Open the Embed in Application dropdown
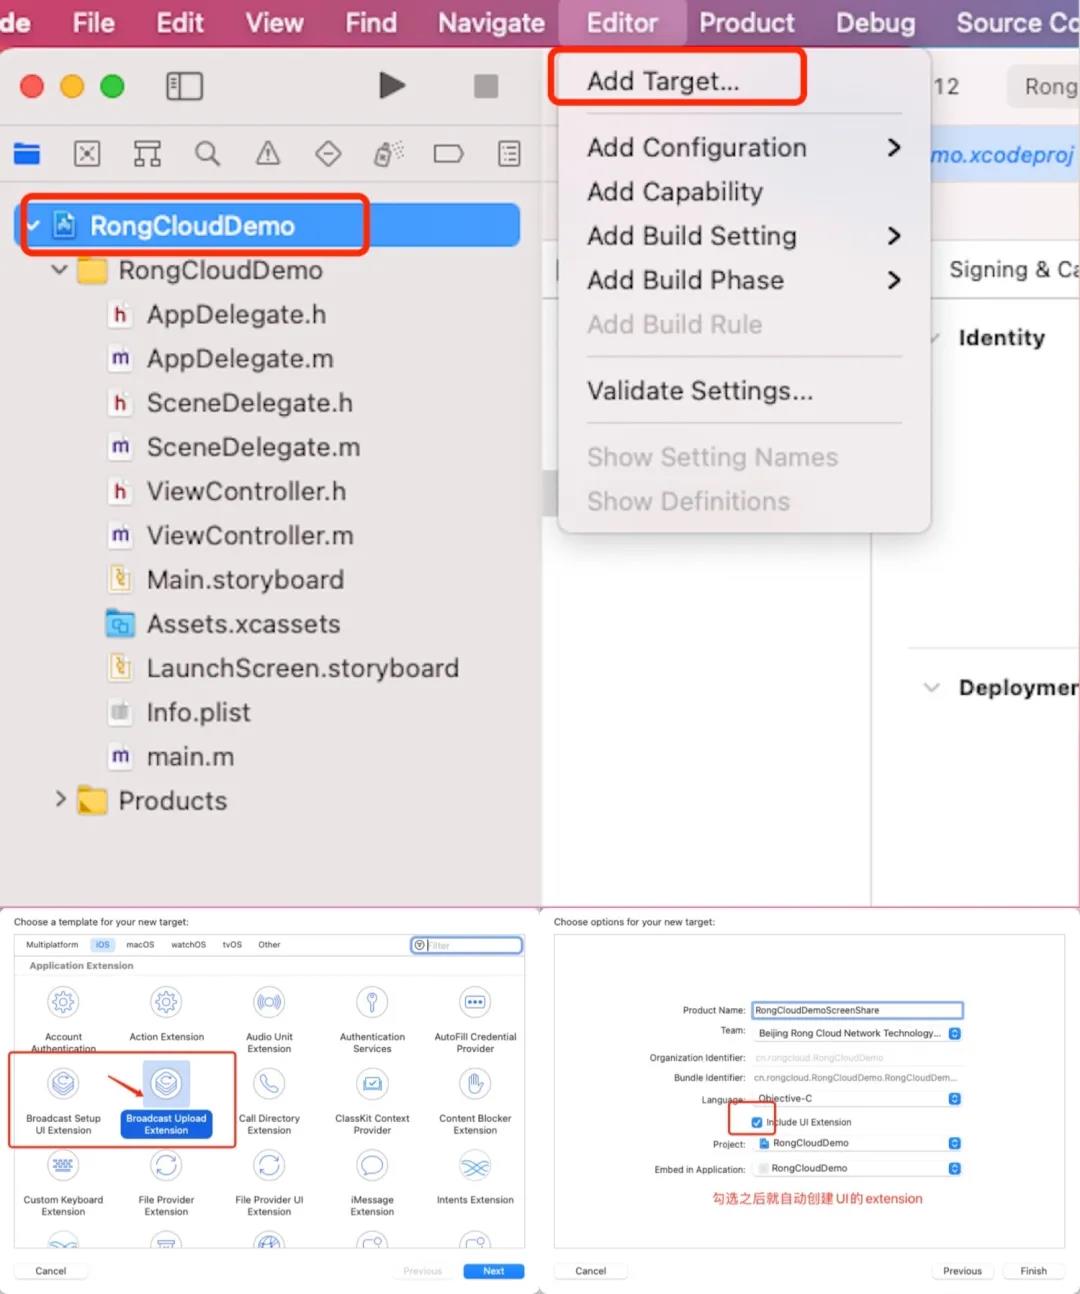 pyautogui.click(x=858, y=1168)
